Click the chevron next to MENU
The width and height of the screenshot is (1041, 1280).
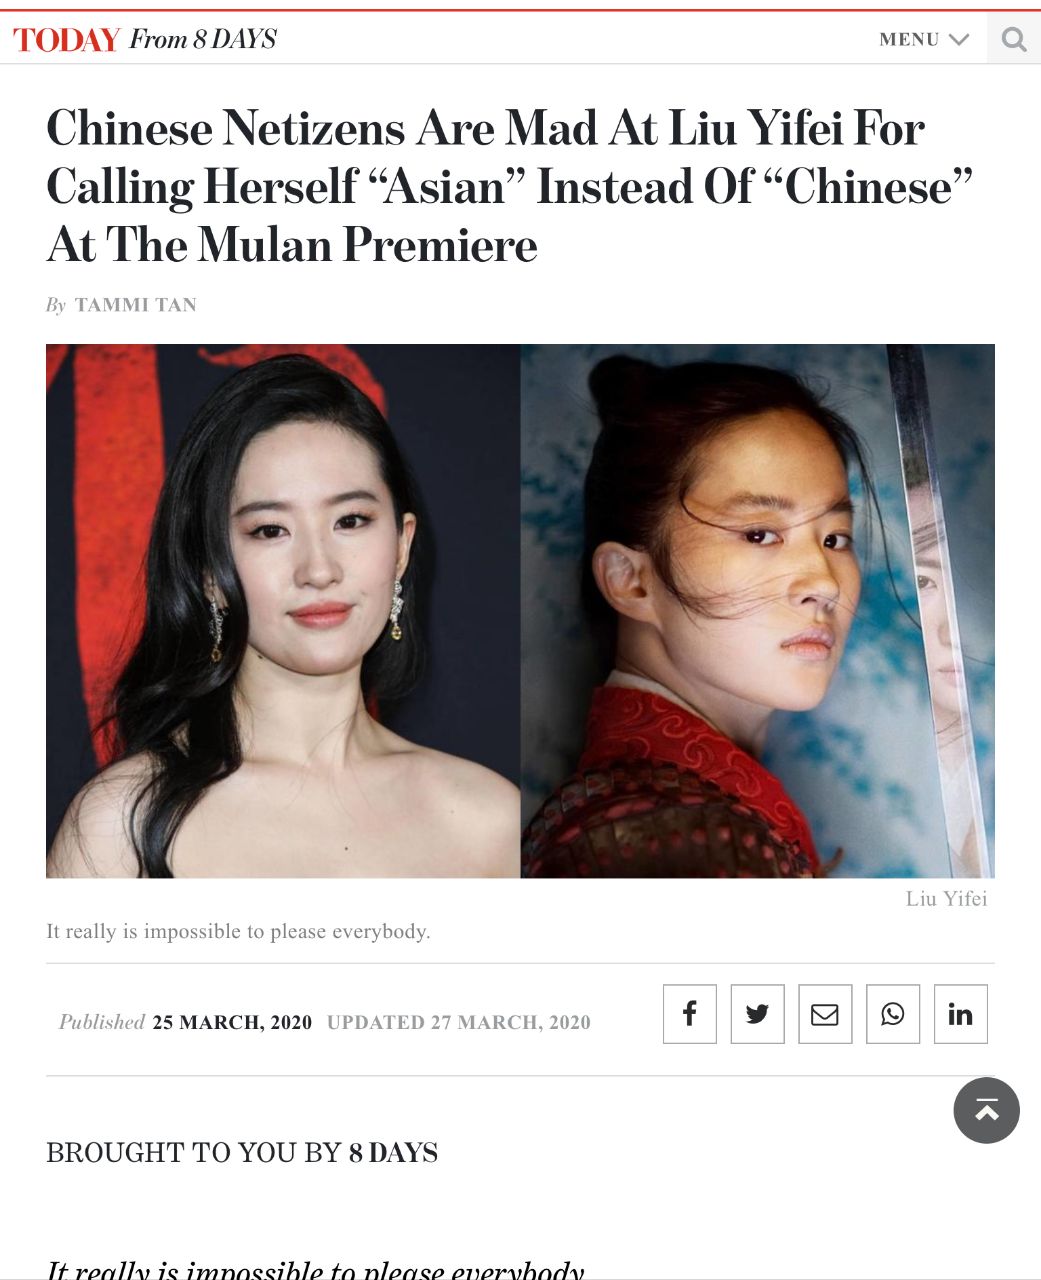(x=959, y=39)
